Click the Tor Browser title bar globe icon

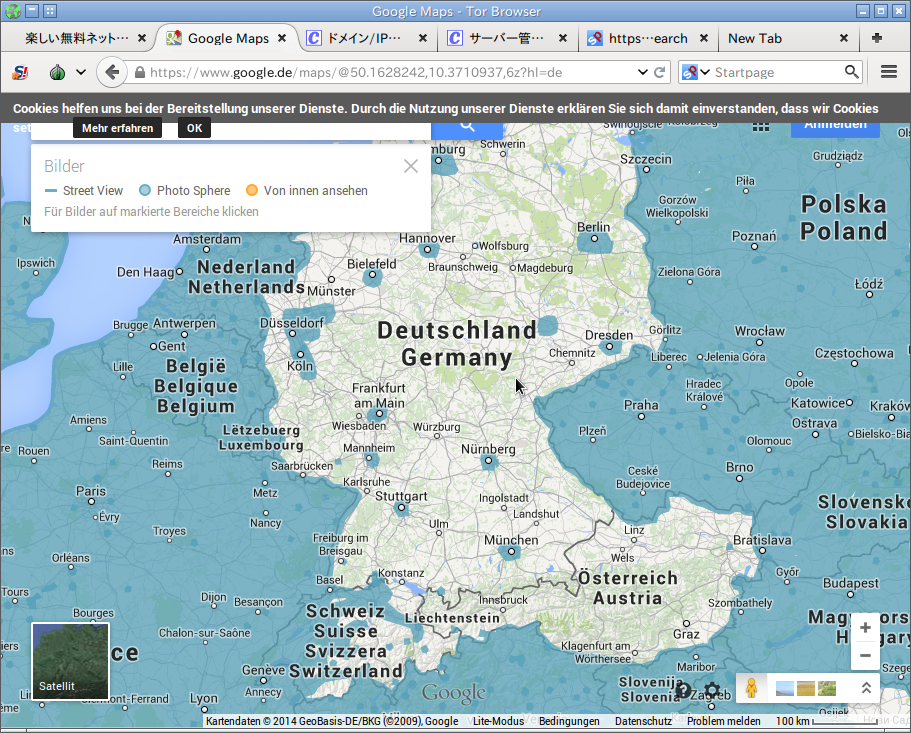coord(13,10)
